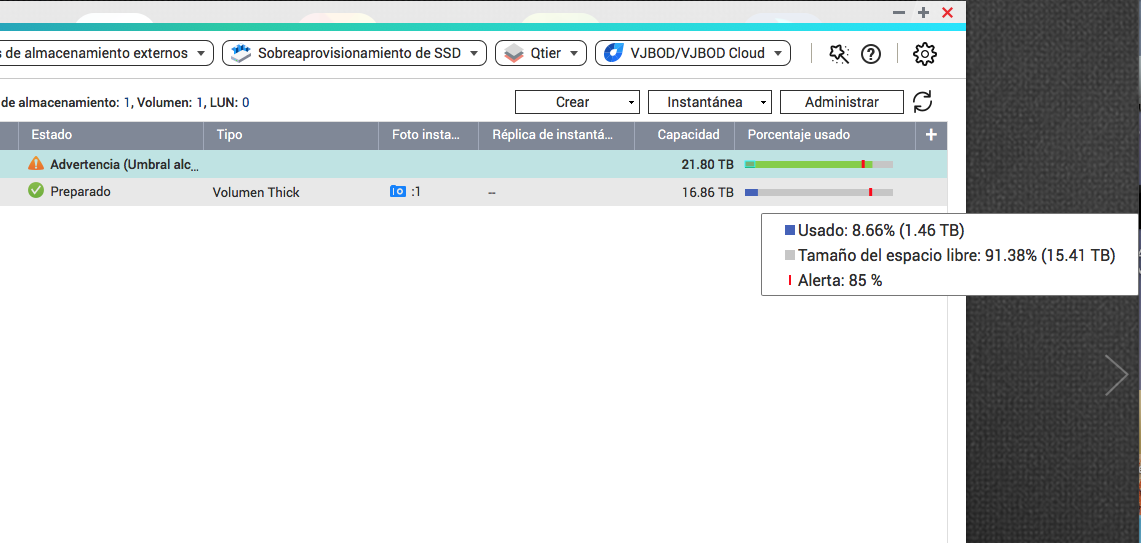Open the Crear dropdown menu
Screen dimensions: 1141x543
point(577,102)
